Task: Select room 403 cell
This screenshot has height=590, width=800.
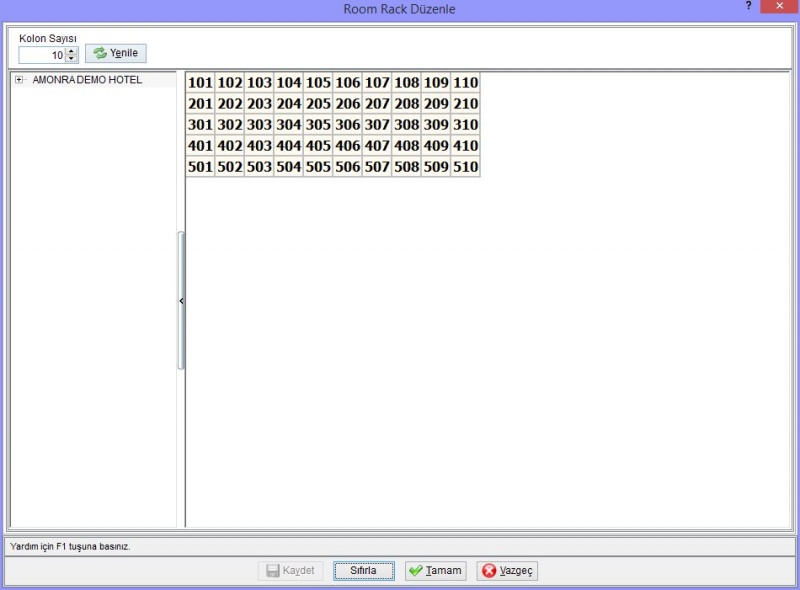Action: (259, 145)
